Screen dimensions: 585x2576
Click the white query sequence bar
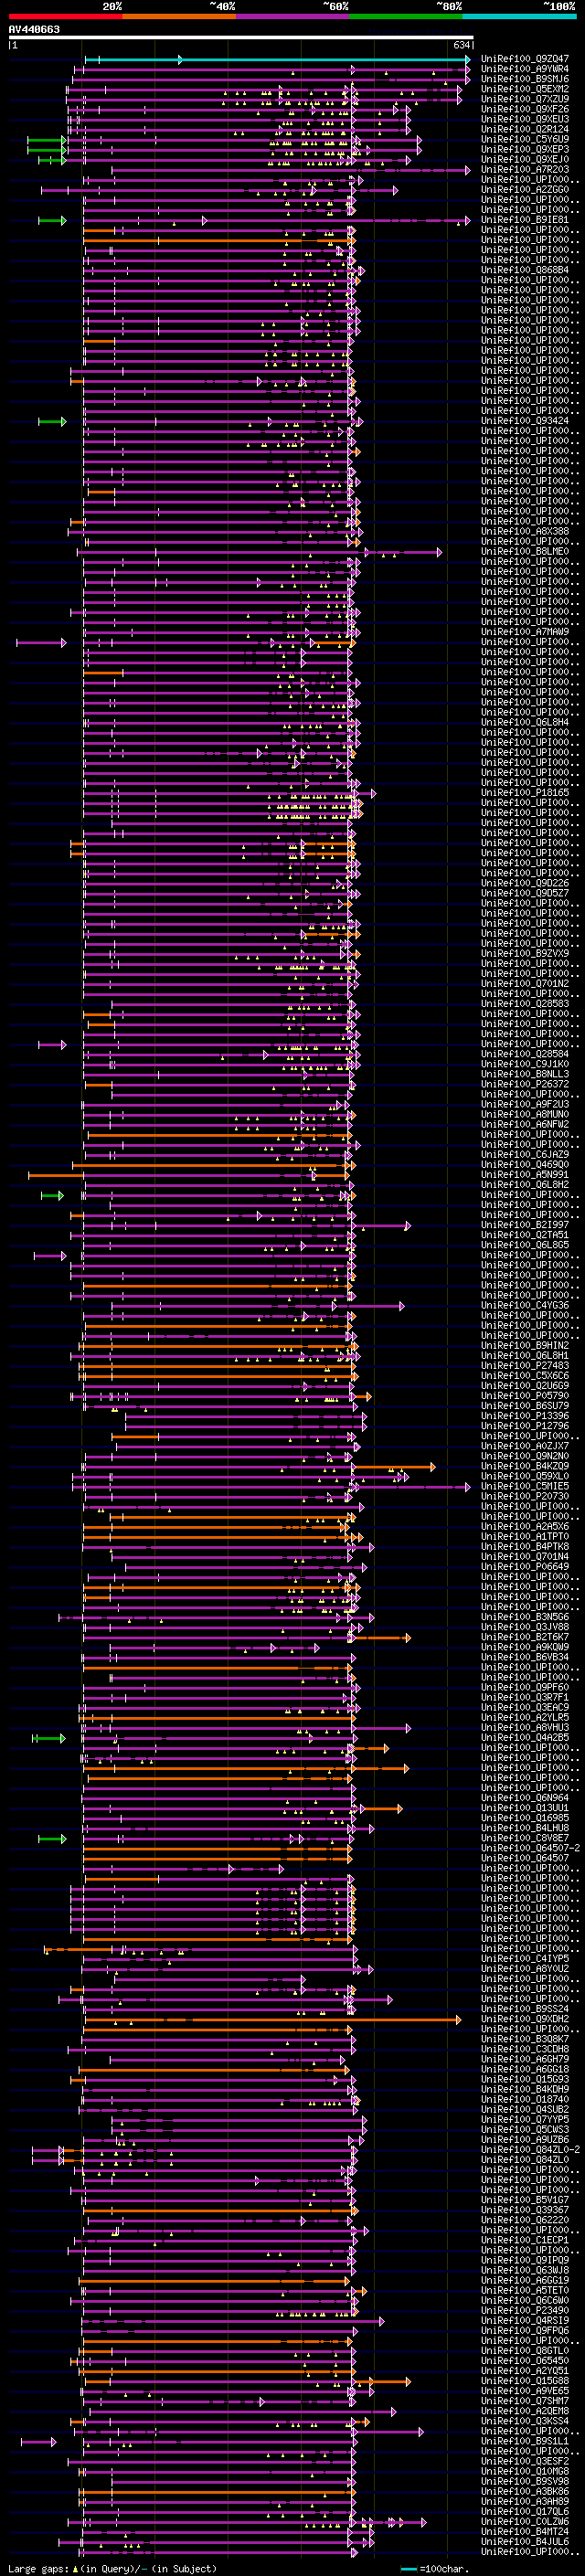click(241, 38)
